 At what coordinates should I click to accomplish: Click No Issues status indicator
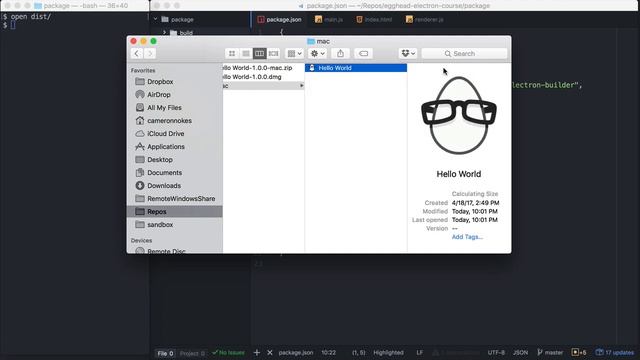pos(229,353)
